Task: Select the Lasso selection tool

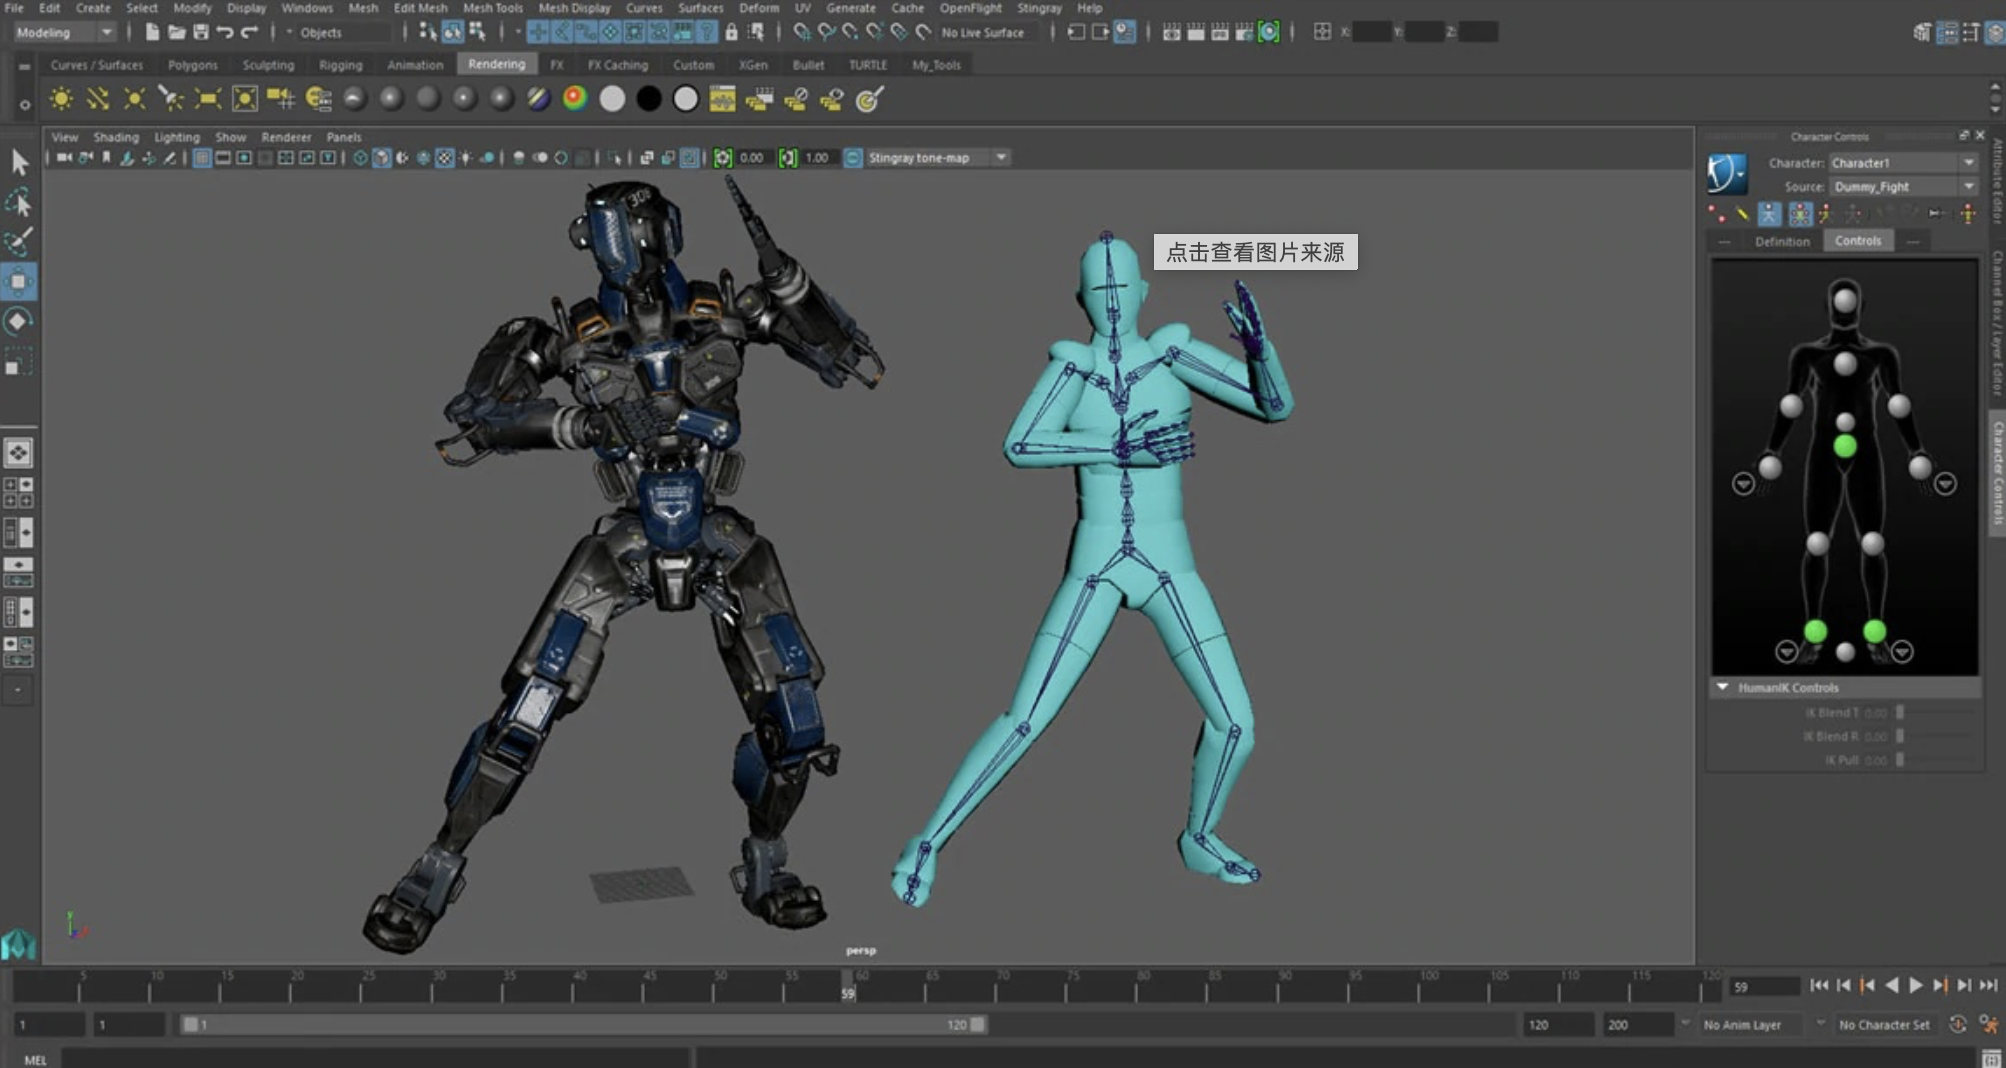Action: tap(18, 204)
